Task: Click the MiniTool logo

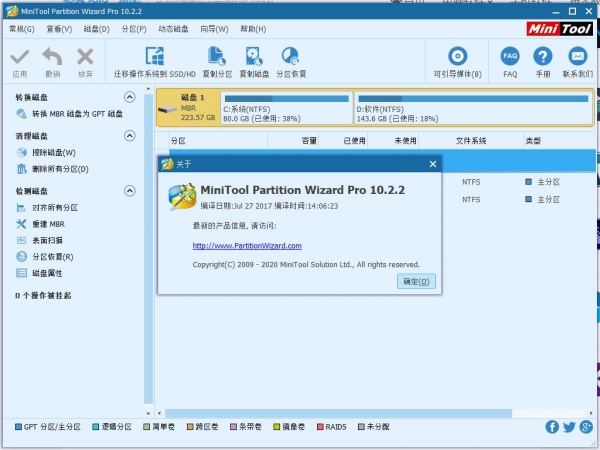Action: click(x=559, y=29)
